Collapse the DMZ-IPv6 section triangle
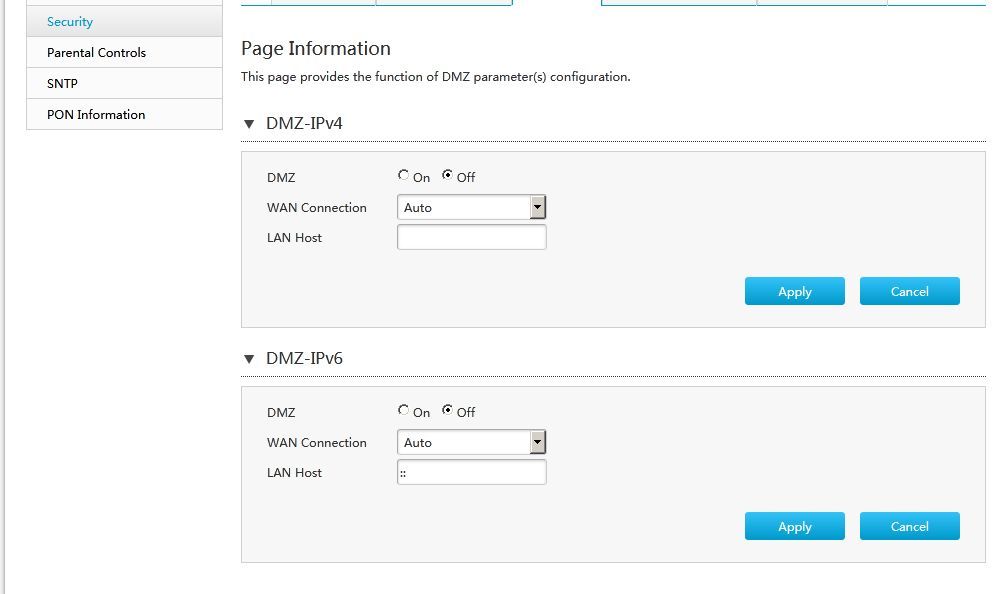1002x594 pixels. pos(249,359)
